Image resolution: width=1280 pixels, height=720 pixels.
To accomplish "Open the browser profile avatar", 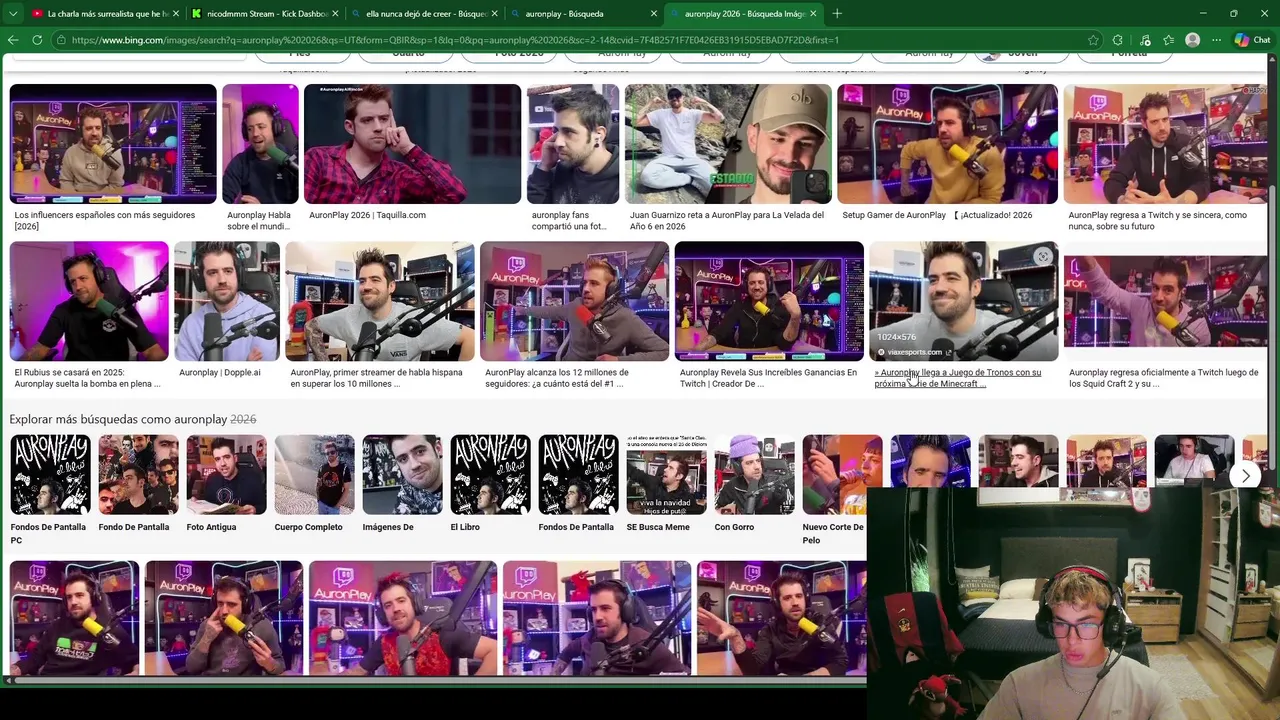I will click(x=1192, y=40).
